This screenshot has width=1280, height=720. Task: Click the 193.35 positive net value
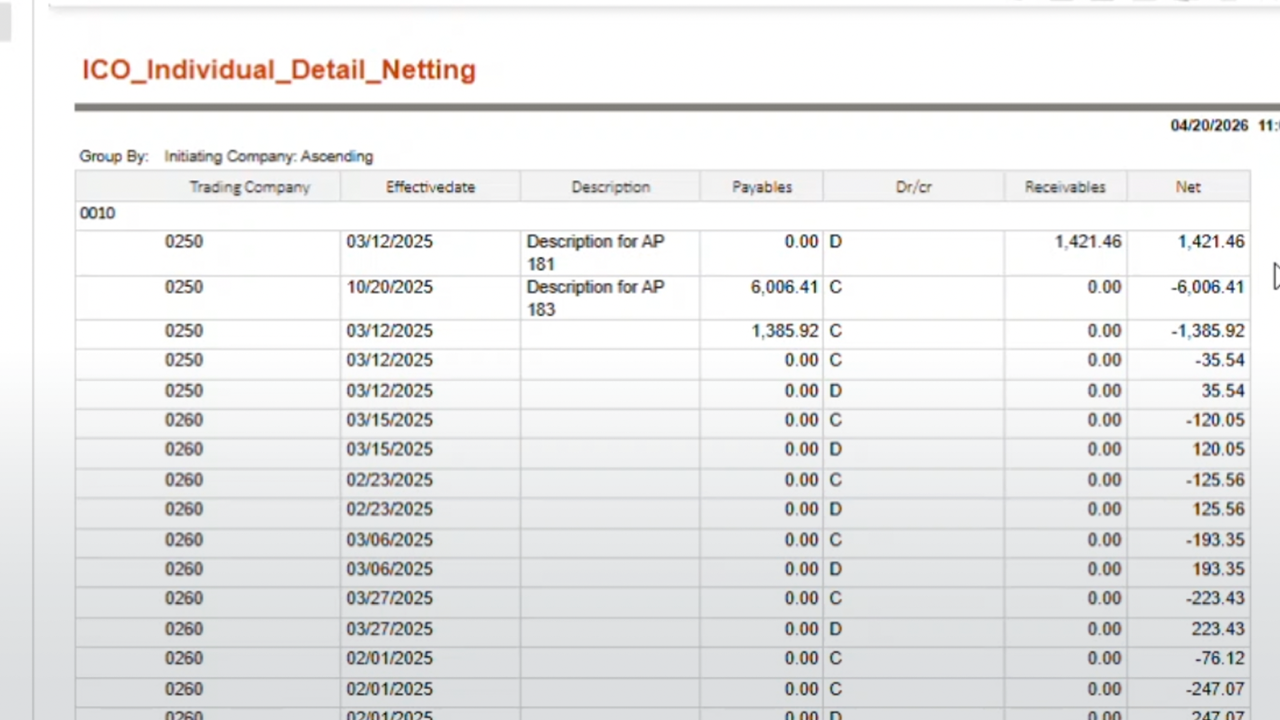click(1218, 569)
